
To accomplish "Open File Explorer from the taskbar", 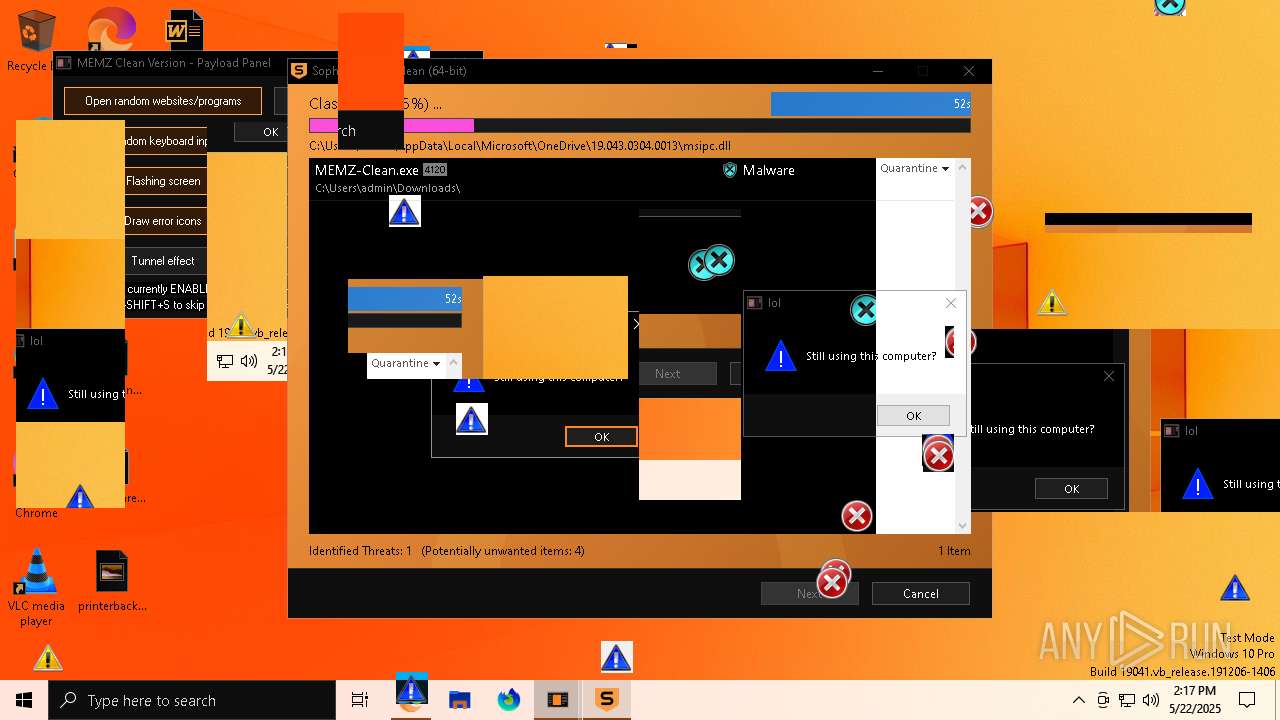I will tap(459, 700).
